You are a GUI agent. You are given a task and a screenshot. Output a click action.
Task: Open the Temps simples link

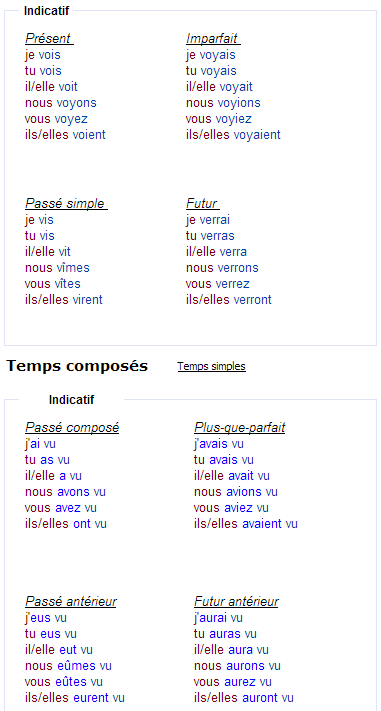pos(211,366)
